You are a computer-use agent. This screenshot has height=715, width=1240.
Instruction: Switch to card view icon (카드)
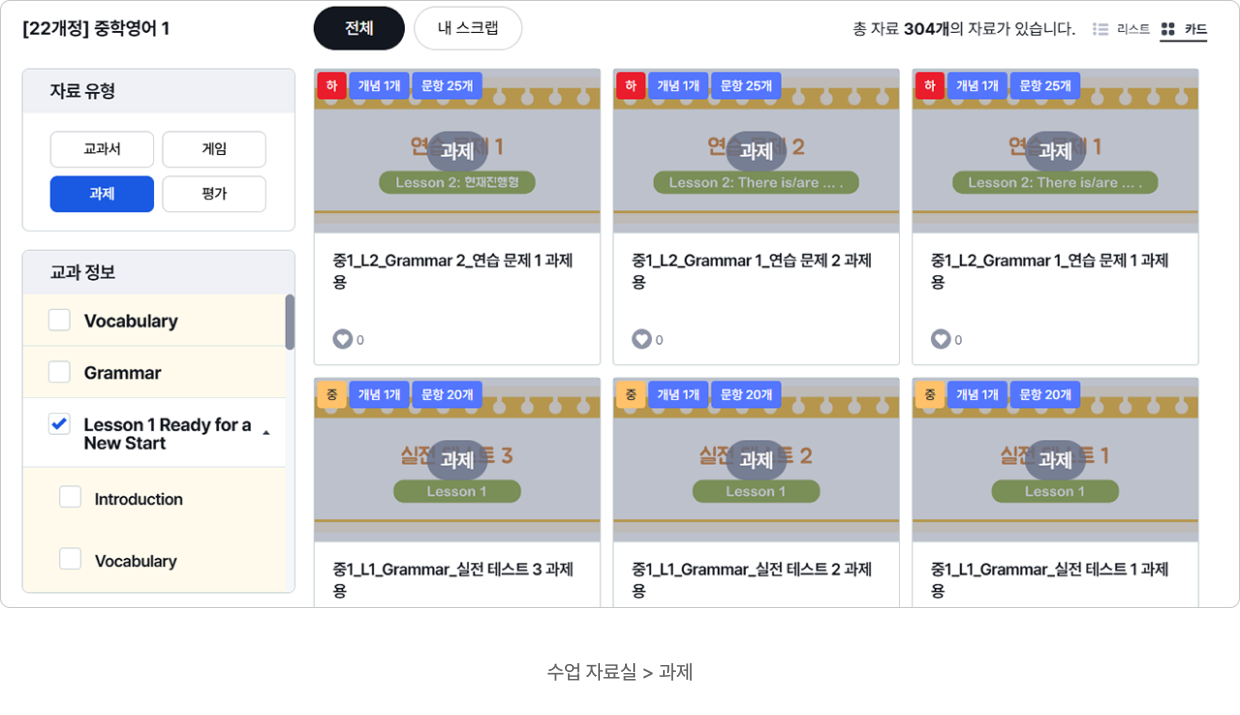1167,29
